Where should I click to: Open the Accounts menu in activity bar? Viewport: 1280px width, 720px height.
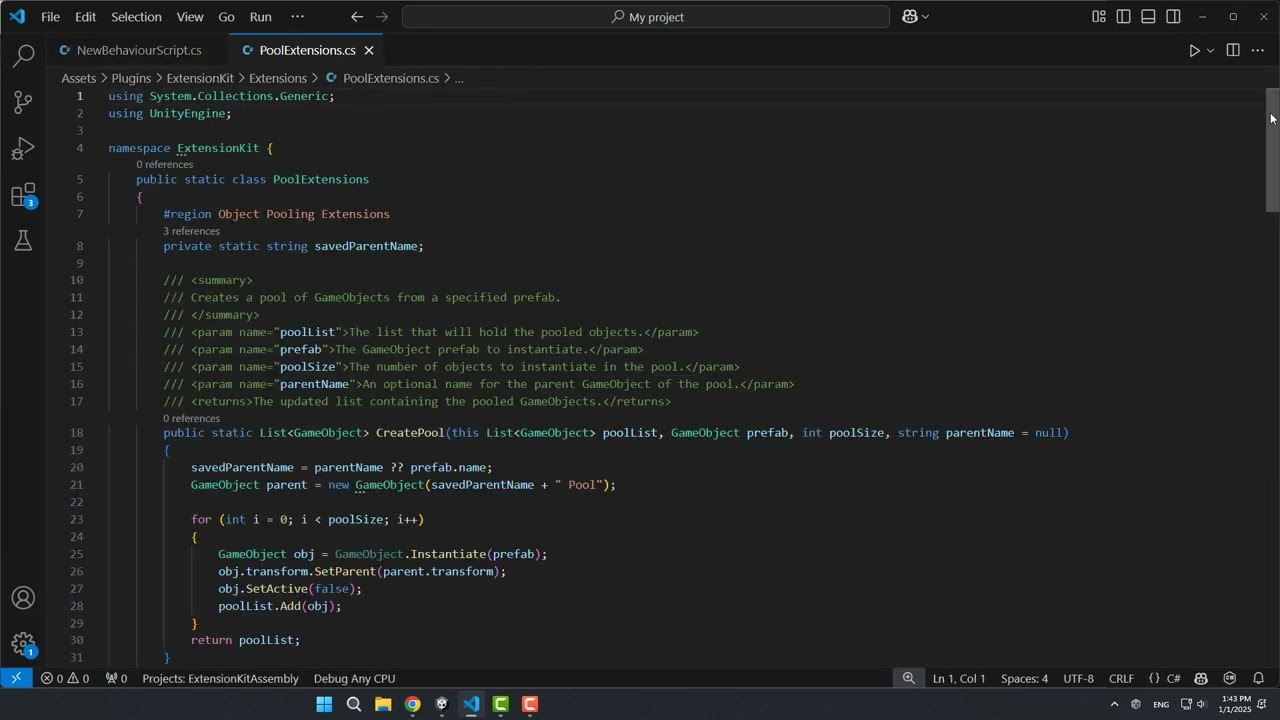click(x=23, y=598)
